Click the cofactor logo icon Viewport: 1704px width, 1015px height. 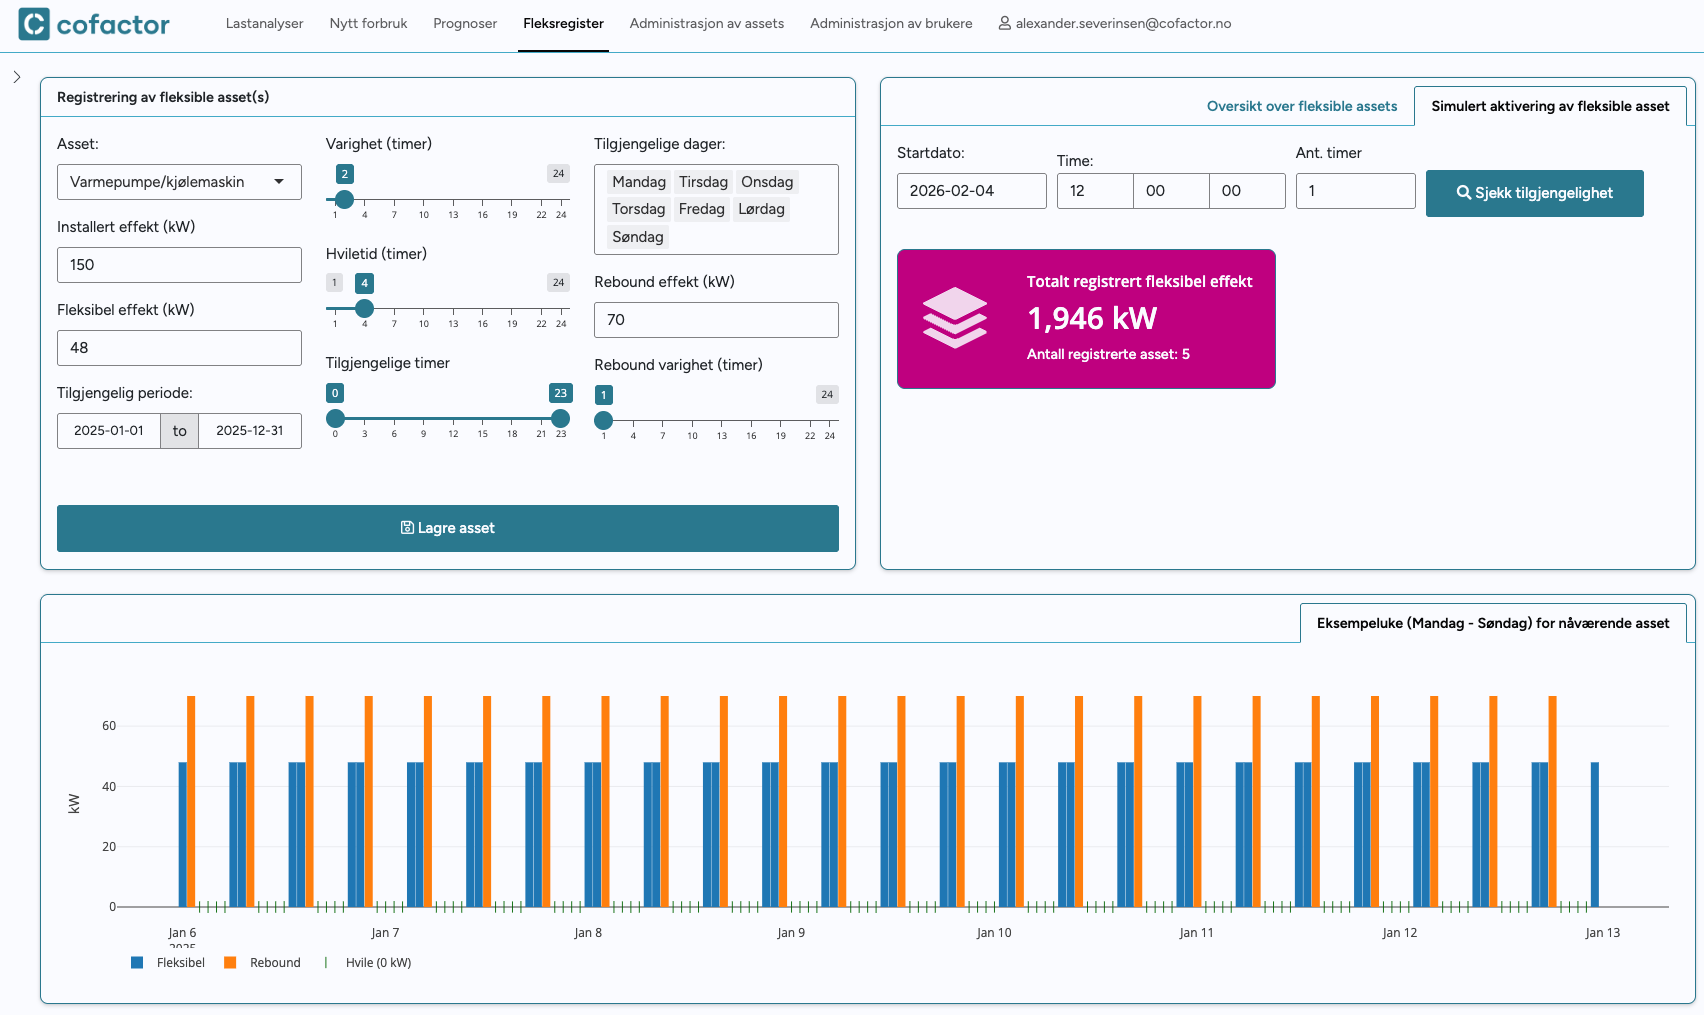coord(34,24)
